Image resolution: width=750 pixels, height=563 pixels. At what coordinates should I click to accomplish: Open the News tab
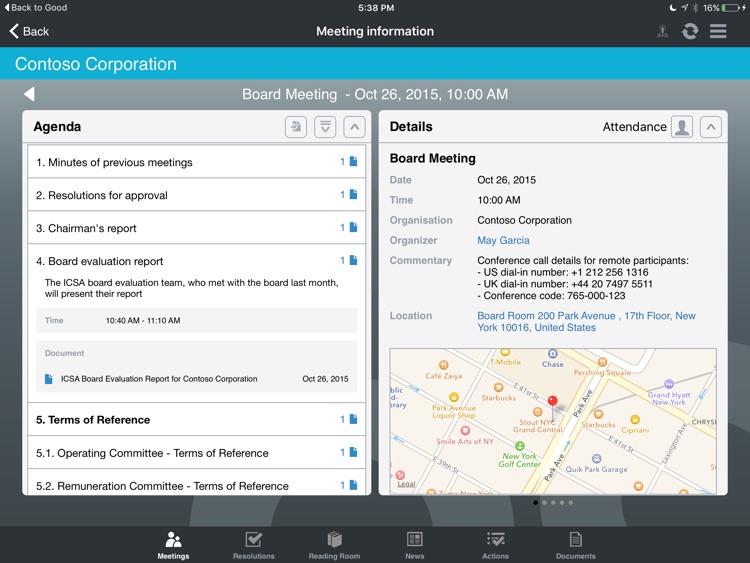tap(415, 545)
